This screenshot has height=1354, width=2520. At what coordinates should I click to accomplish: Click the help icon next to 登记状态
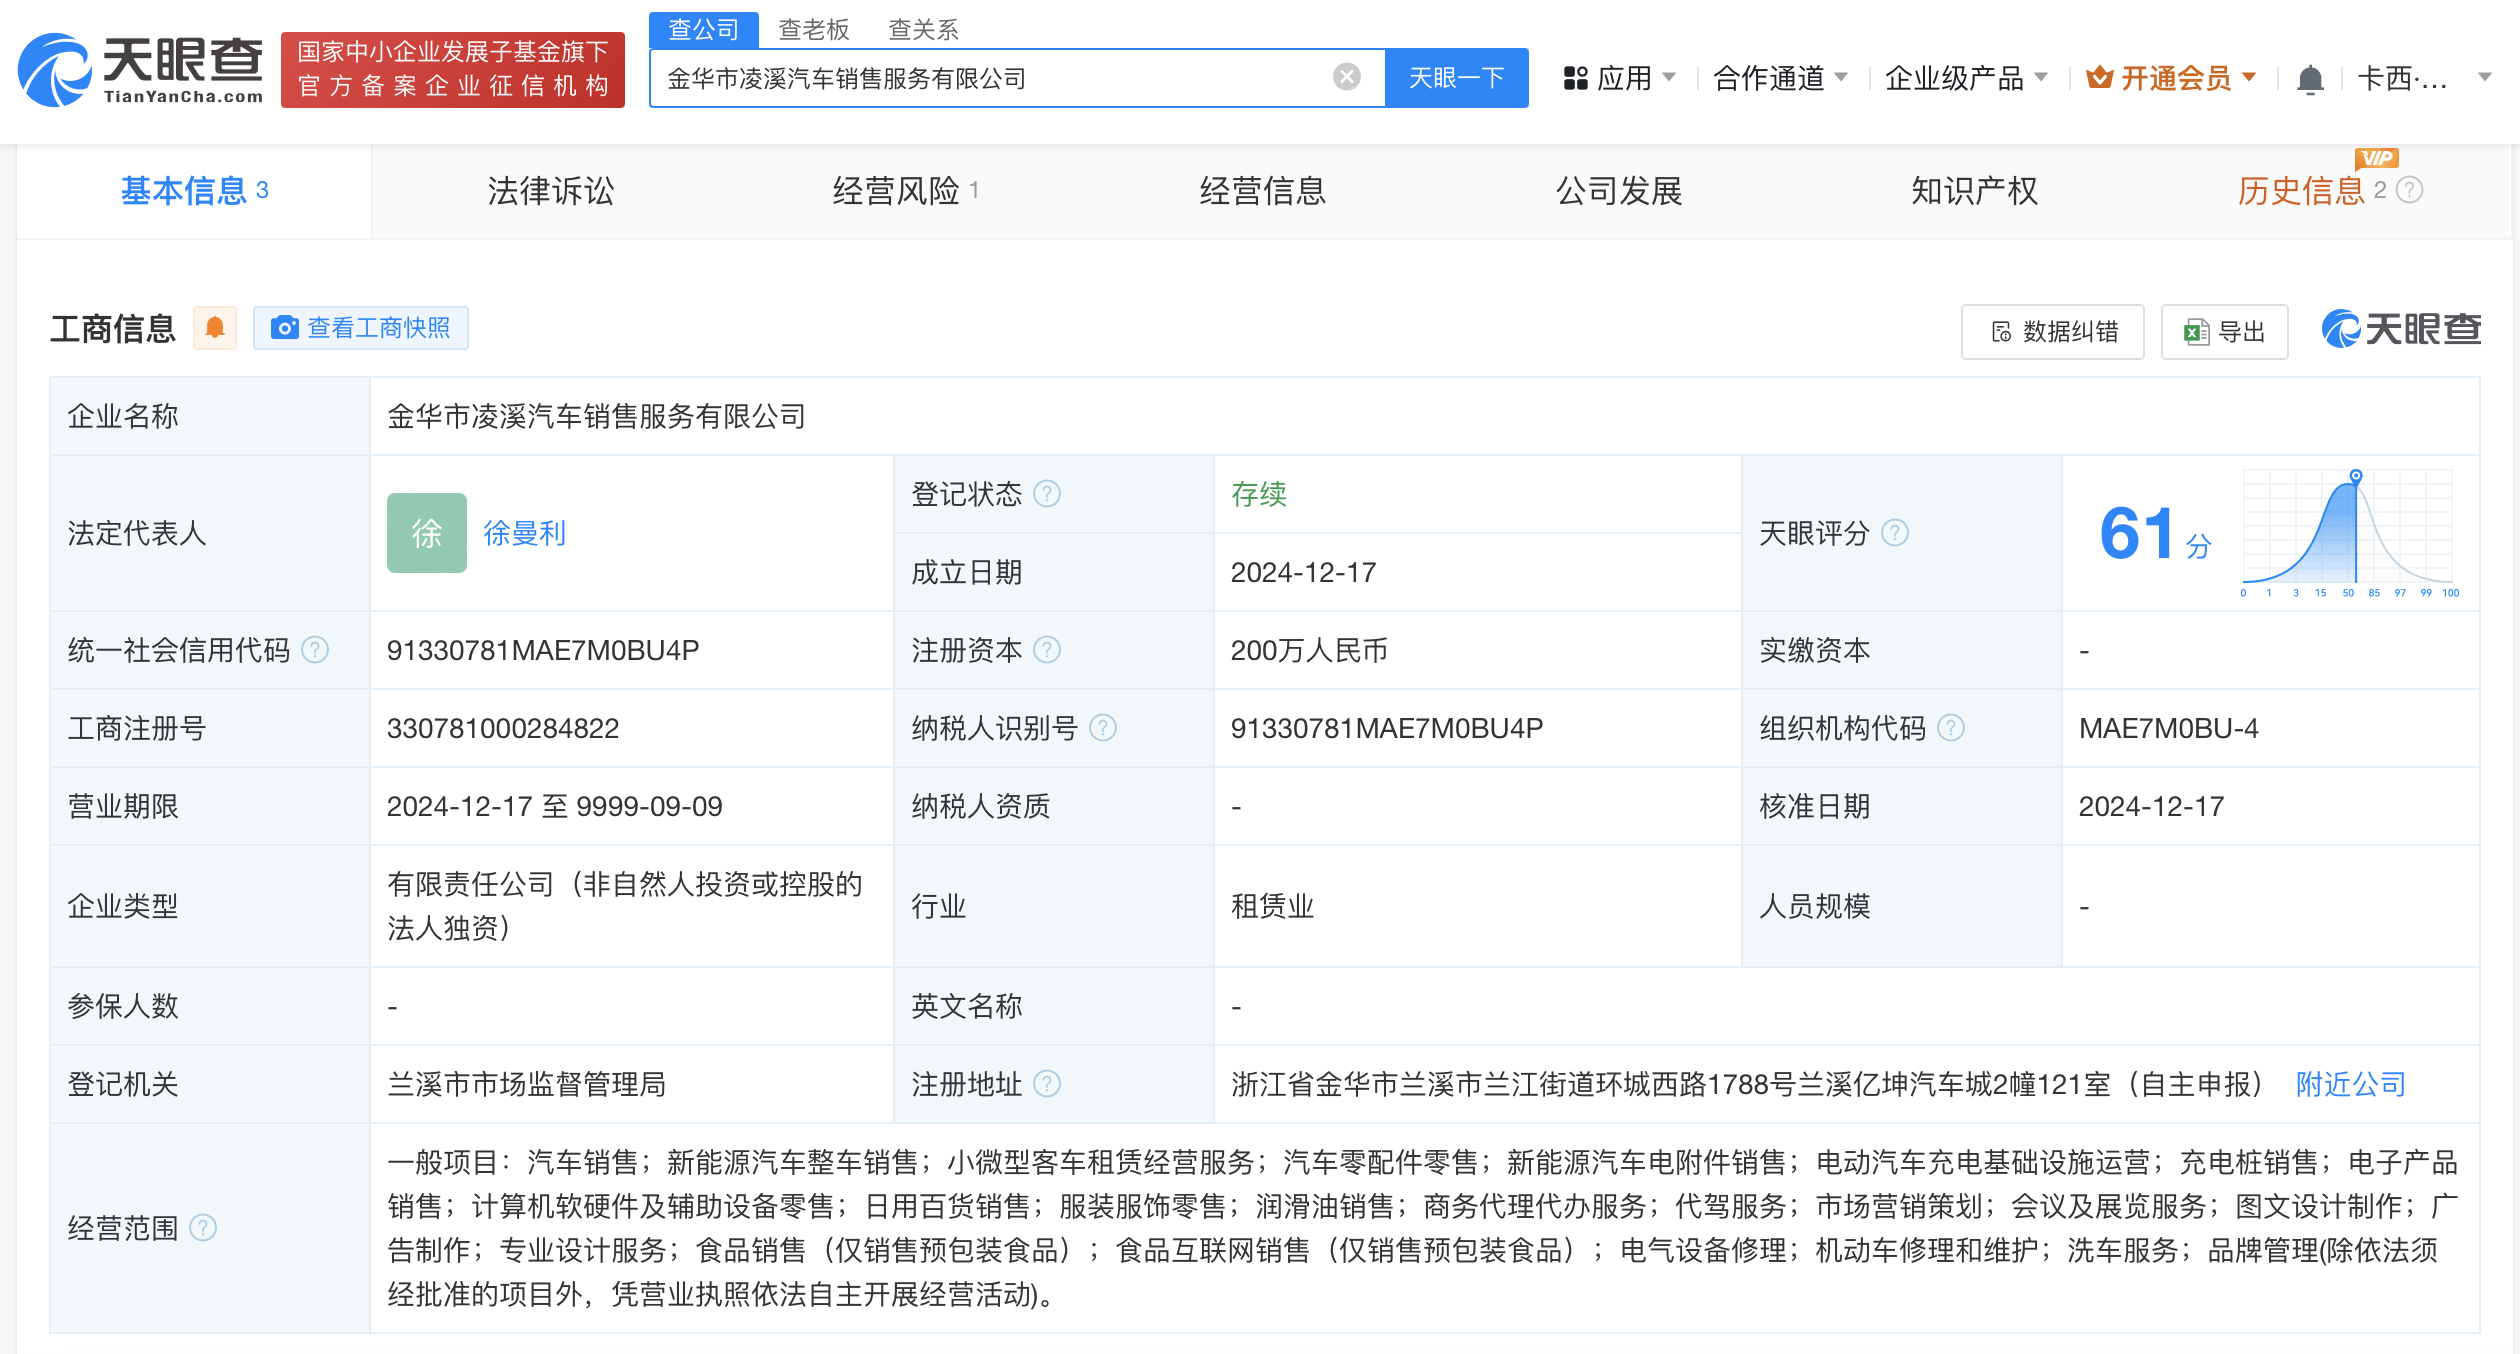[x=1047, y=494]
